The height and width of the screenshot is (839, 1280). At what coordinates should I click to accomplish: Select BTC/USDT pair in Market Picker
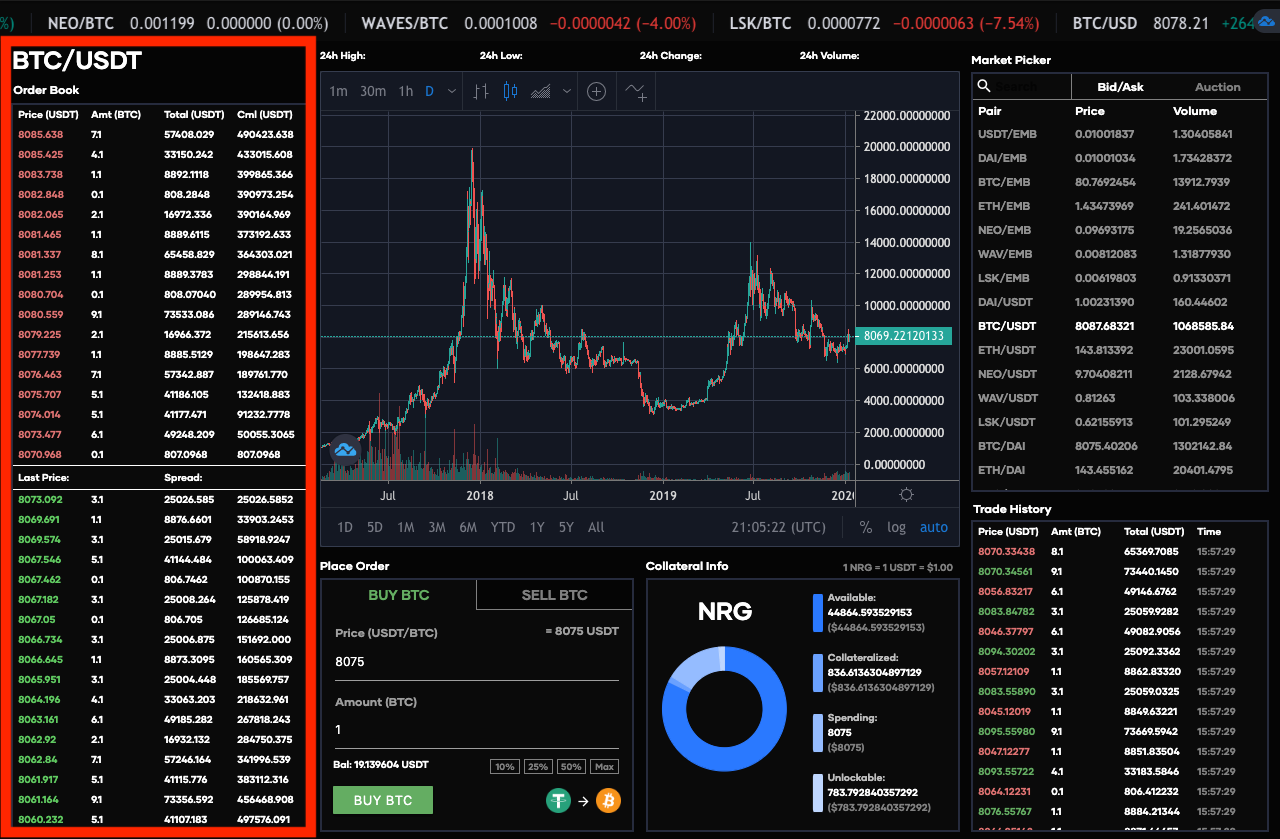click(x=1120, y=326)
